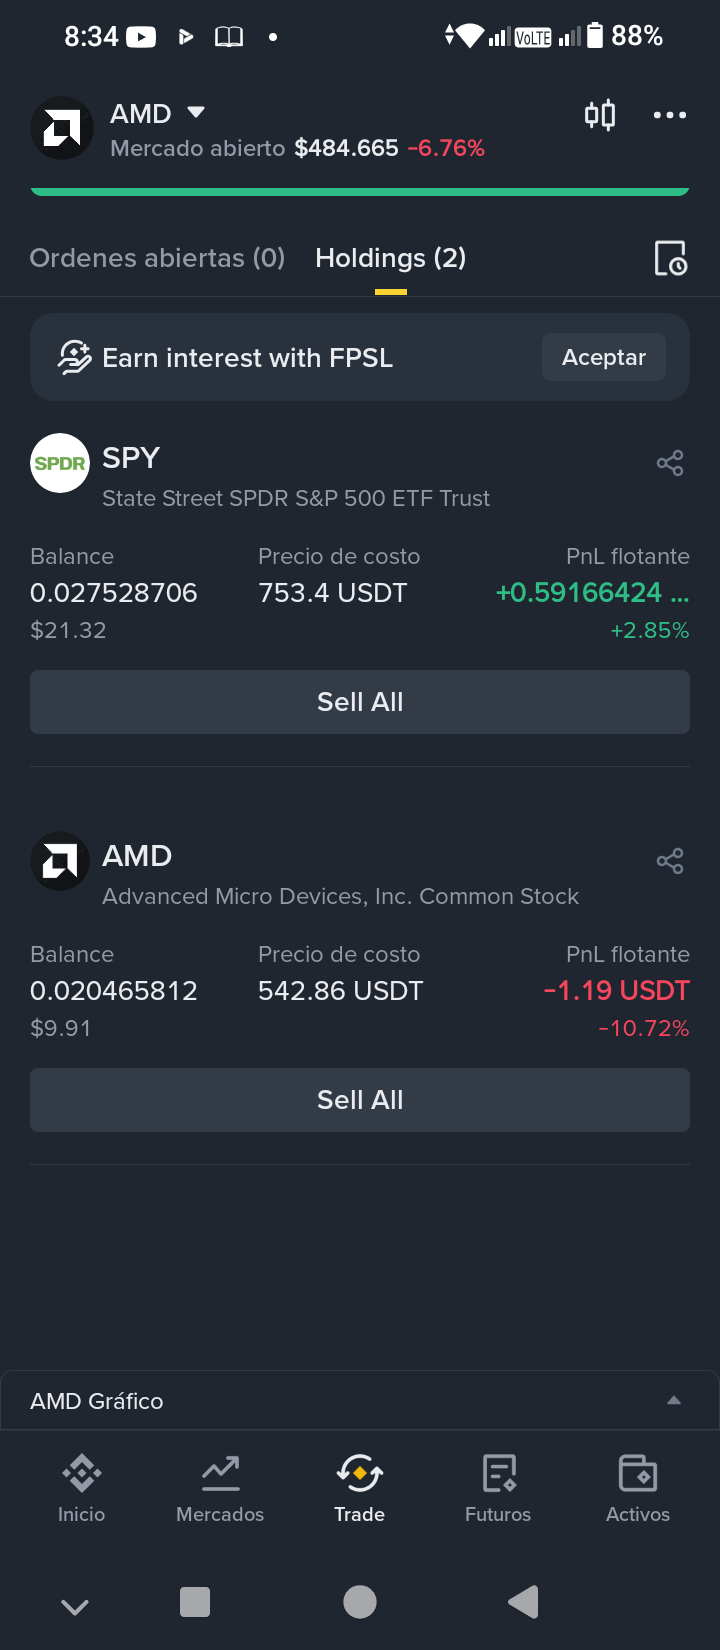Screen dimensions: 720x1650
Task: Sell all AMD holdings
Action: point(360,1100)
